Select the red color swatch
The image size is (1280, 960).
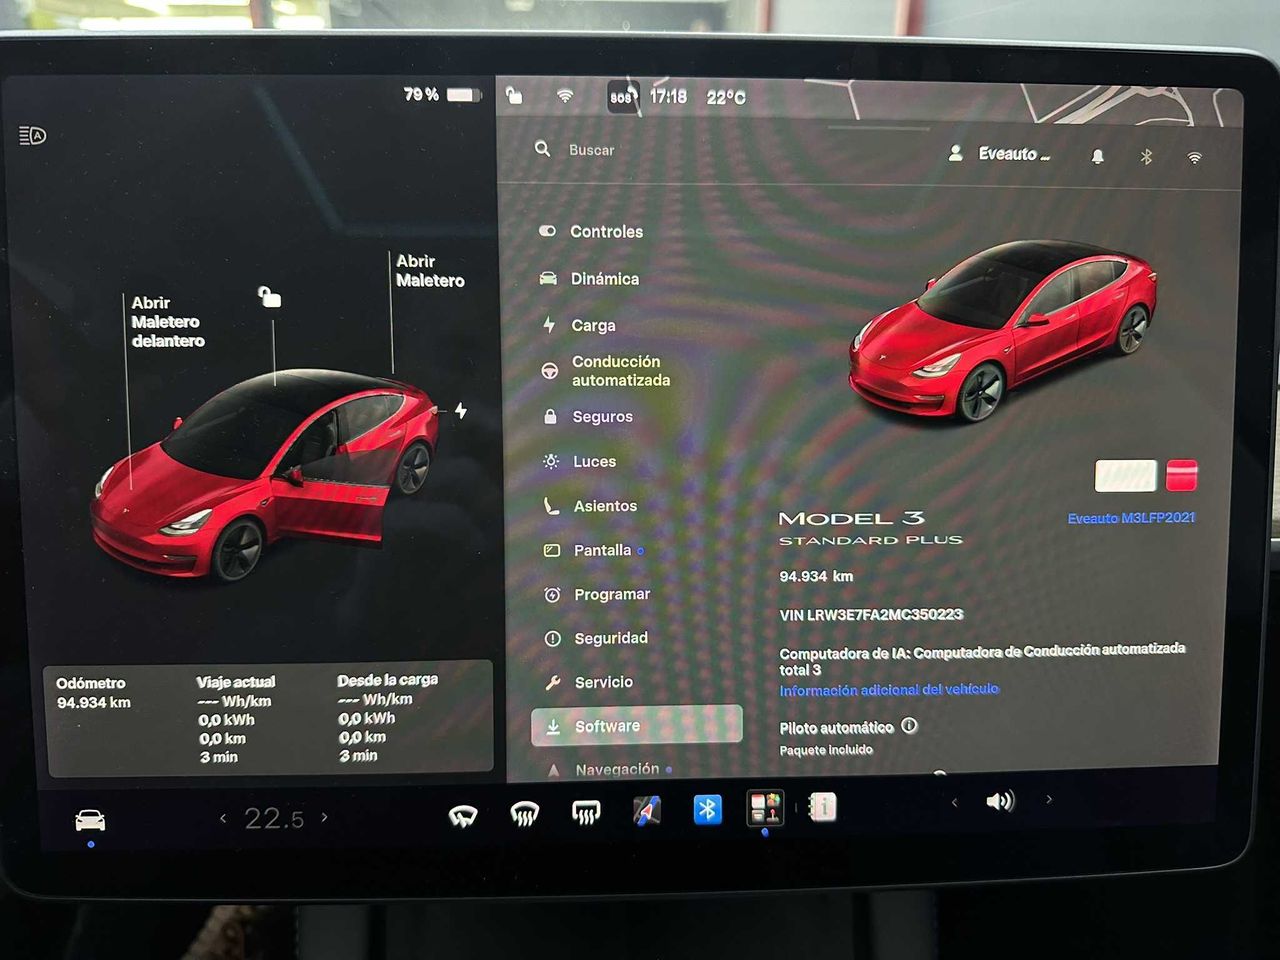1181,476
